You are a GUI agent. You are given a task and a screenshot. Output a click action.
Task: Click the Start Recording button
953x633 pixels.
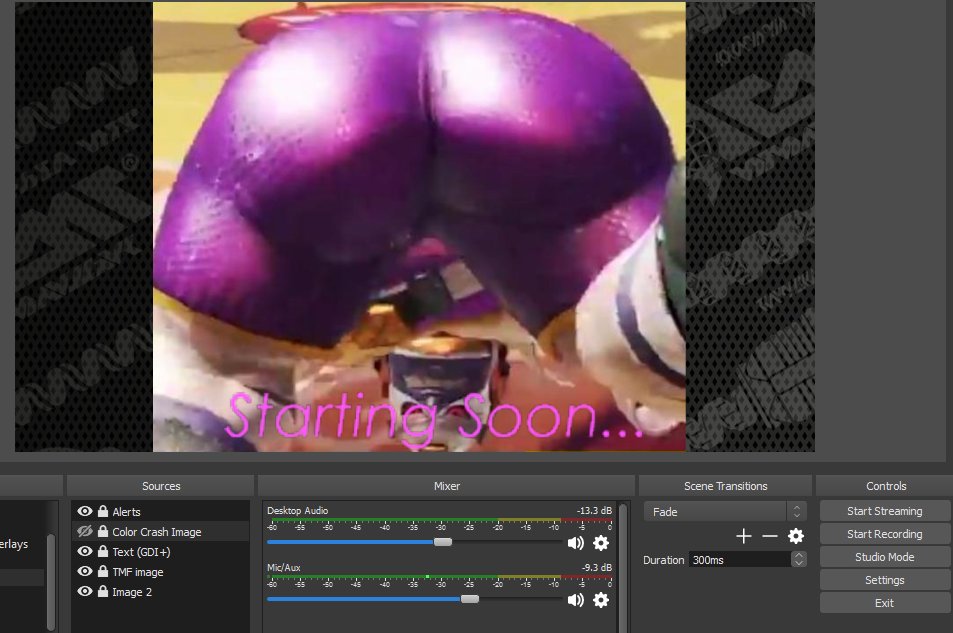[x=884, y=534]
